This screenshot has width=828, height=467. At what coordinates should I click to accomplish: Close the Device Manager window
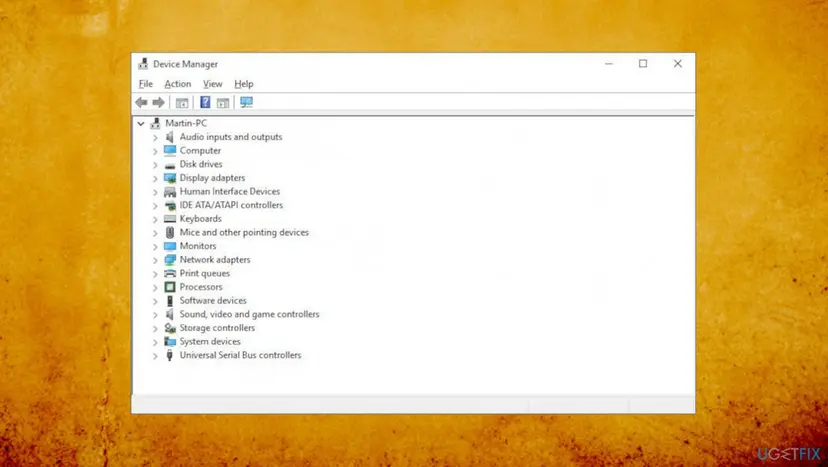tap(678, 64)
